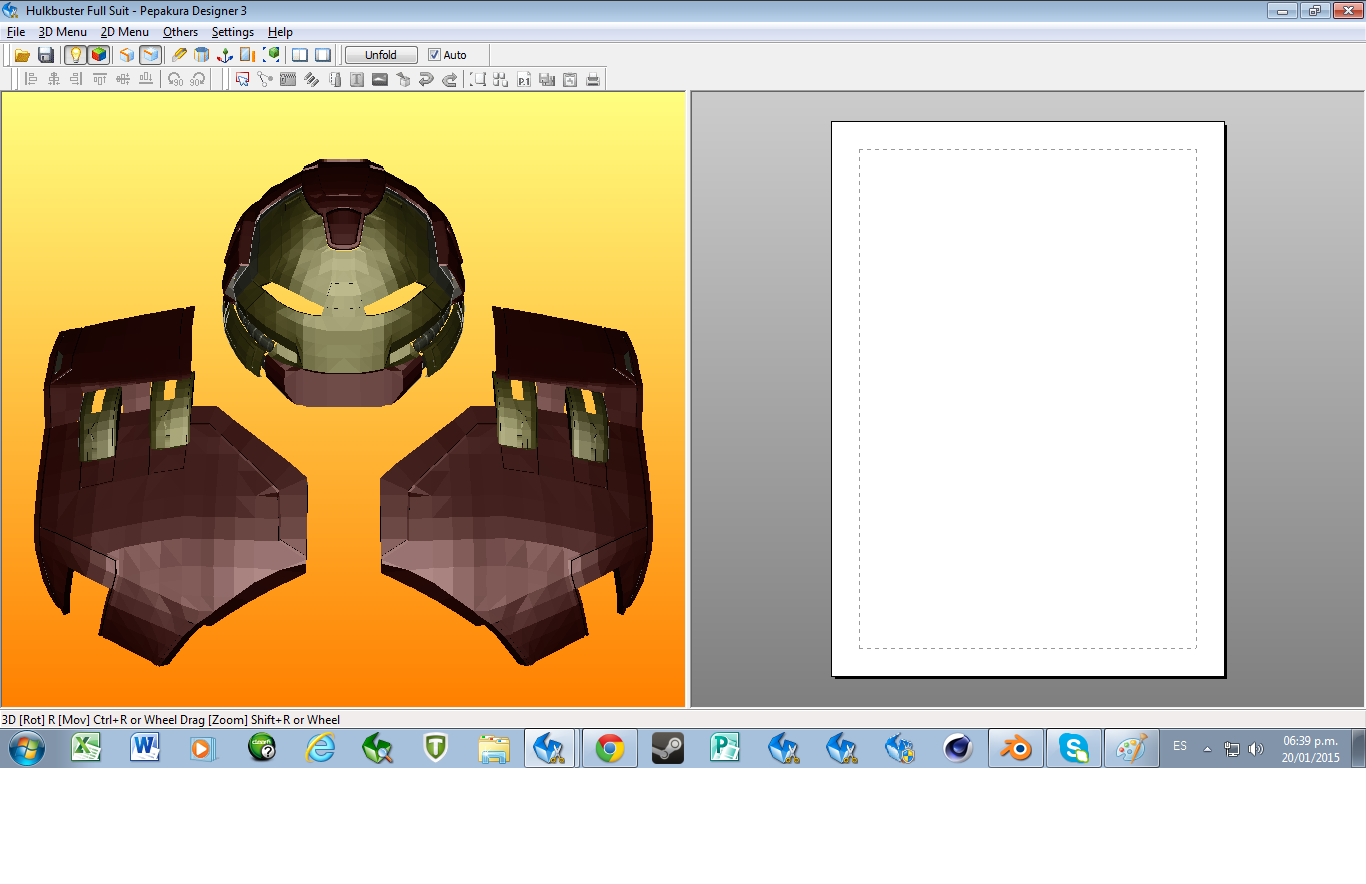This screenshot has height=884, width=1366.
Task: Toggle the colored cube texture button
Action: coord(98,55)
